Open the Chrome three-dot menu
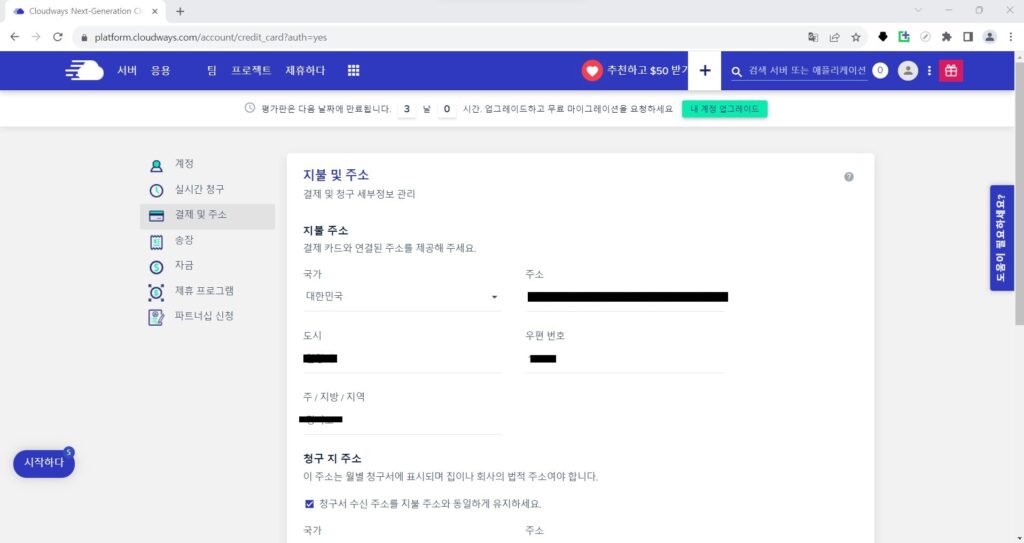The height and width of the screenshot is (543, 1024). (1010, 37)
